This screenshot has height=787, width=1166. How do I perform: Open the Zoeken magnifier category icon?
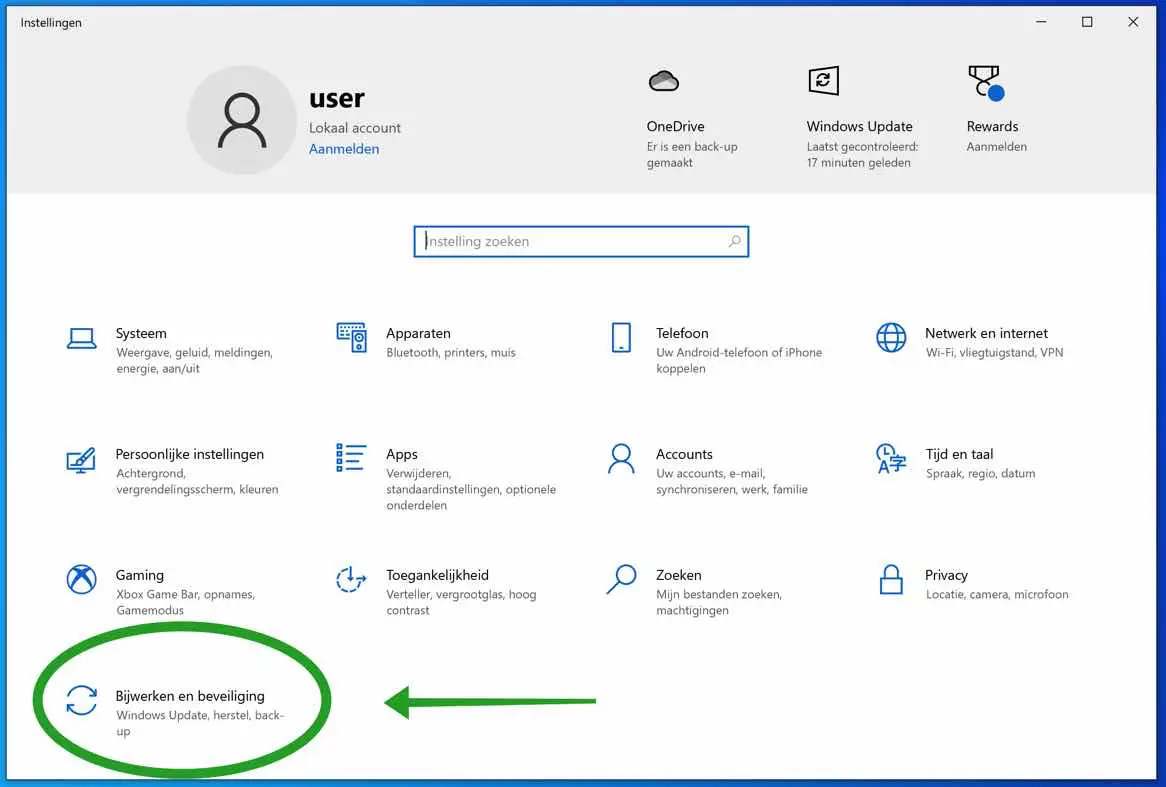pyautogui.click(x=621, y=579)
